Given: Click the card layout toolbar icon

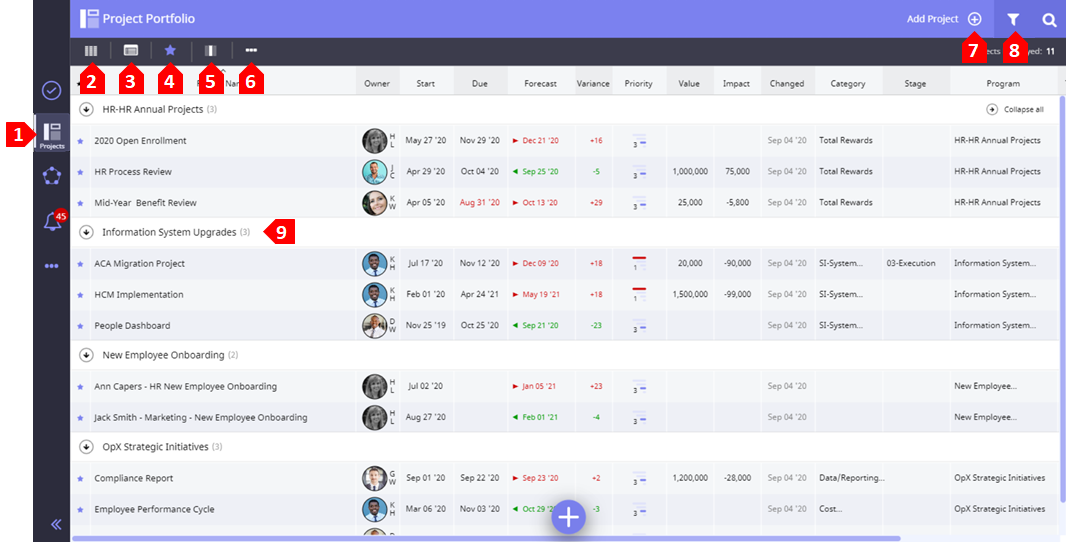Looking at the screenshot, I should [131, 50].
